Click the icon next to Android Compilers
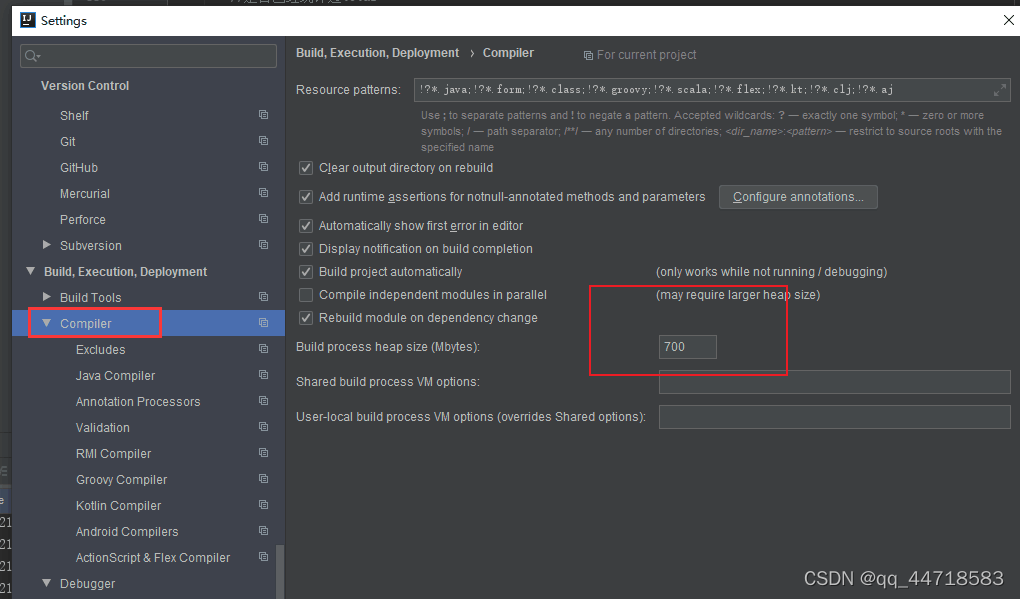This screenshot has width=1020, height=599. [x=263, y=531]
